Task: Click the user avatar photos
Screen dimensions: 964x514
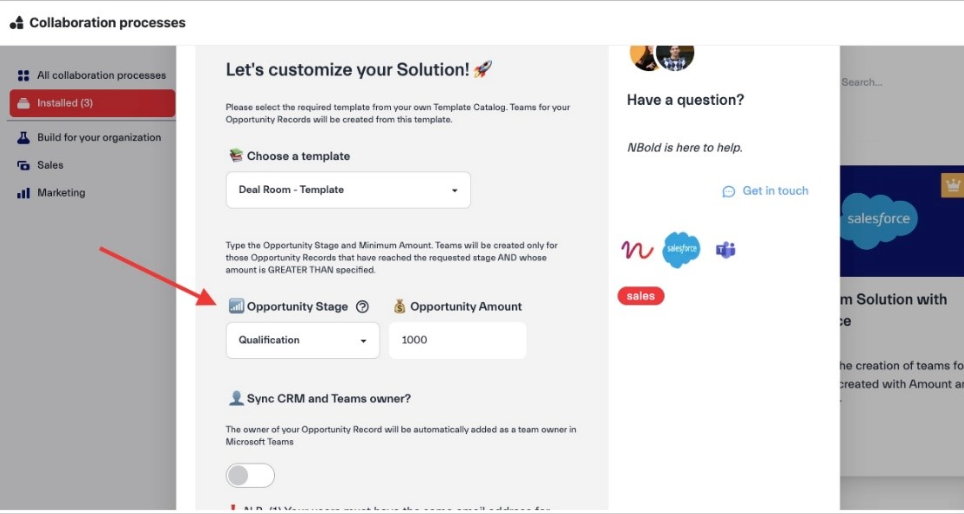Action: click(662, 56)
